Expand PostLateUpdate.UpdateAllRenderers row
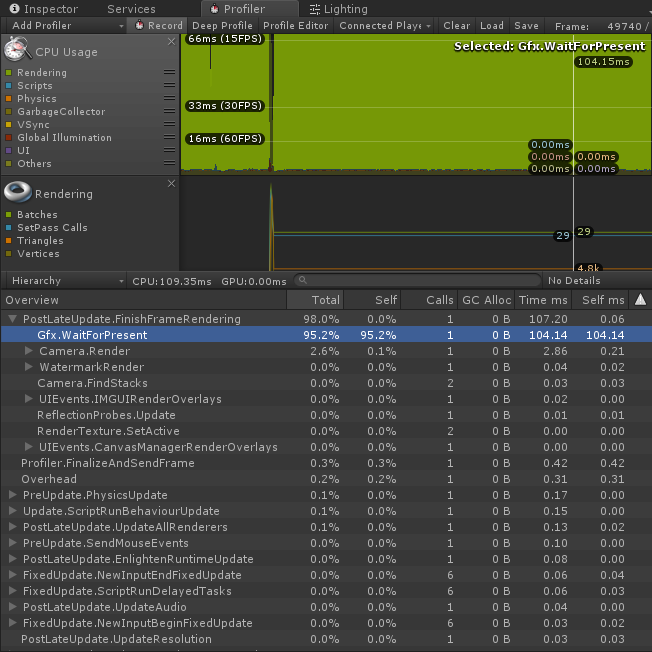 click(x=12, y=527)
